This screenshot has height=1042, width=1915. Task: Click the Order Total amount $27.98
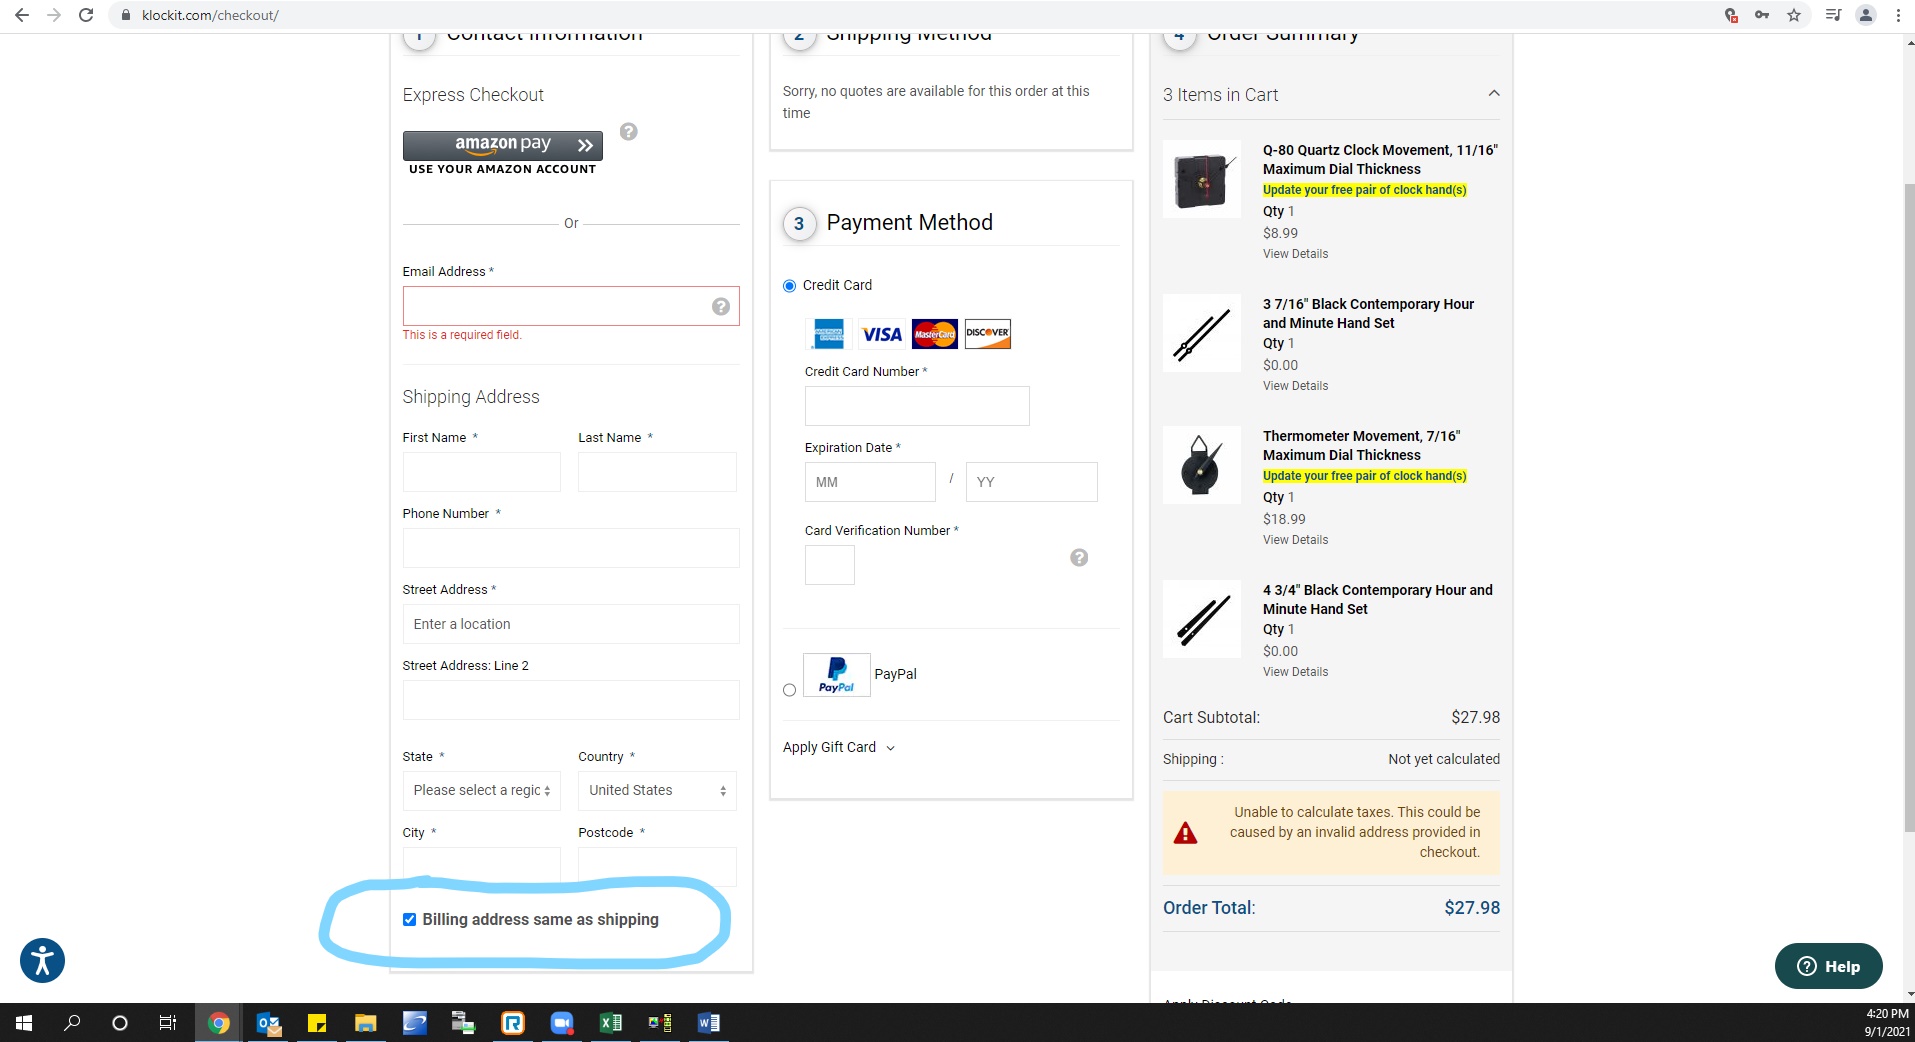coord(1472,908)
